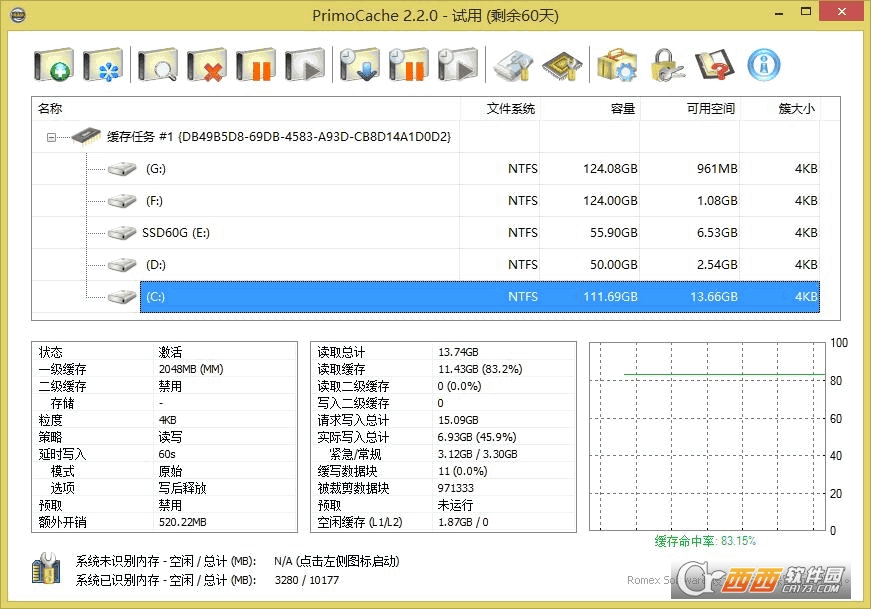
Task: Click the 延时写入 60s row
Action: (164, 454)
